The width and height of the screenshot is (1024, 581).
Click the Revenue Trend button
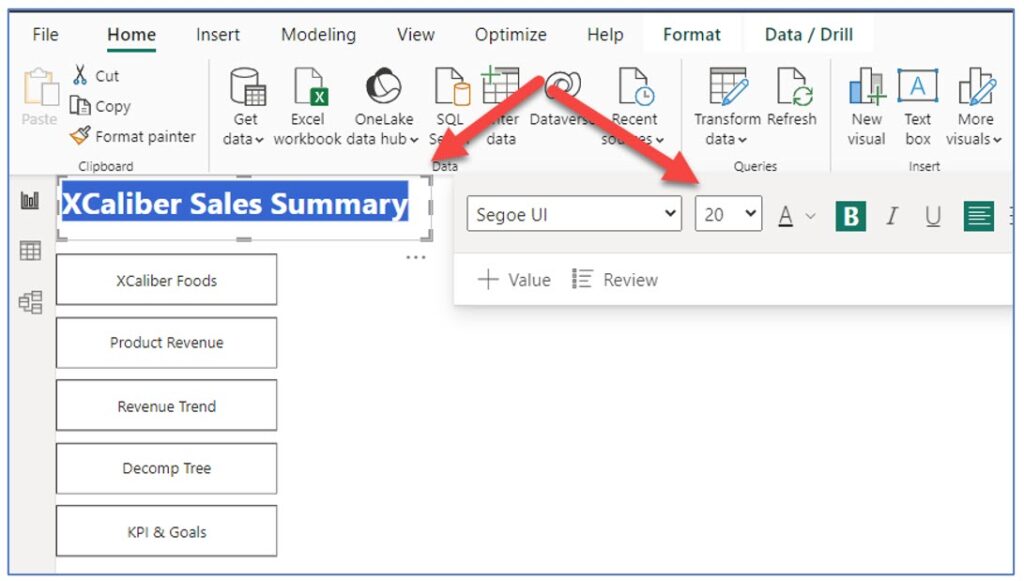pyautogui.click(x=167, y=406)
